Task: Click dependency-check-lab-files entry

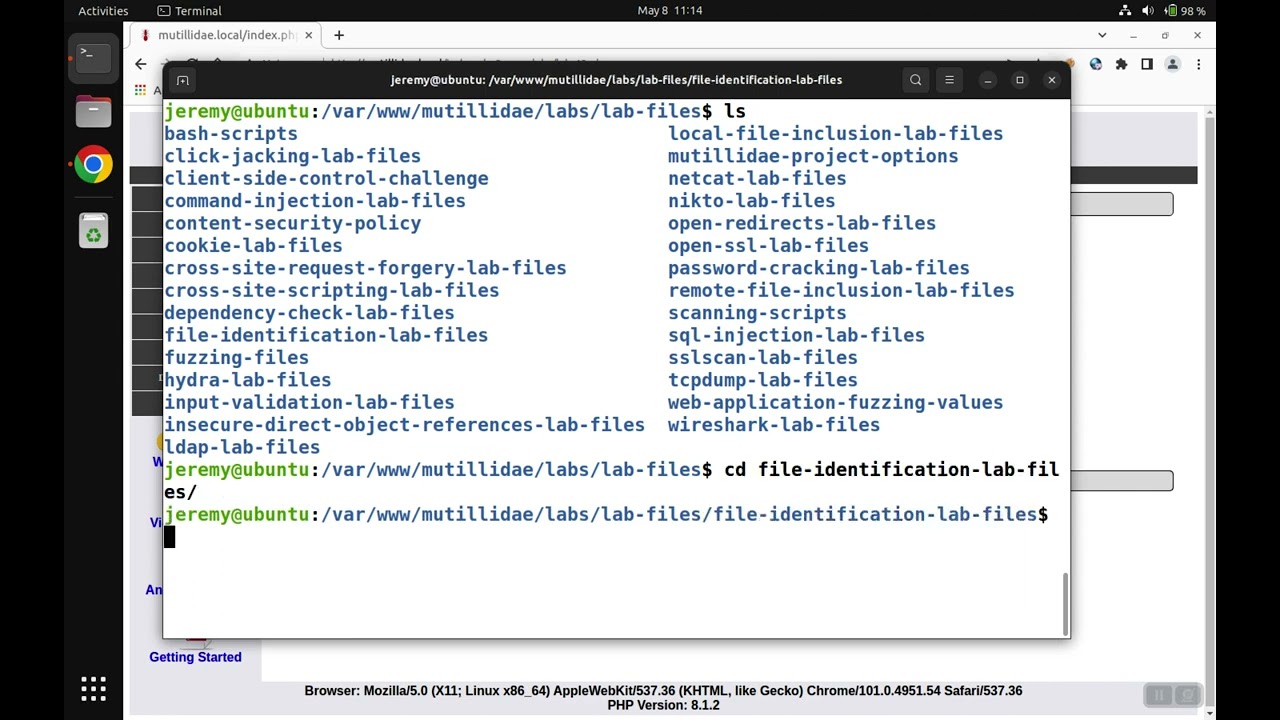Action: tap(309, 313)
